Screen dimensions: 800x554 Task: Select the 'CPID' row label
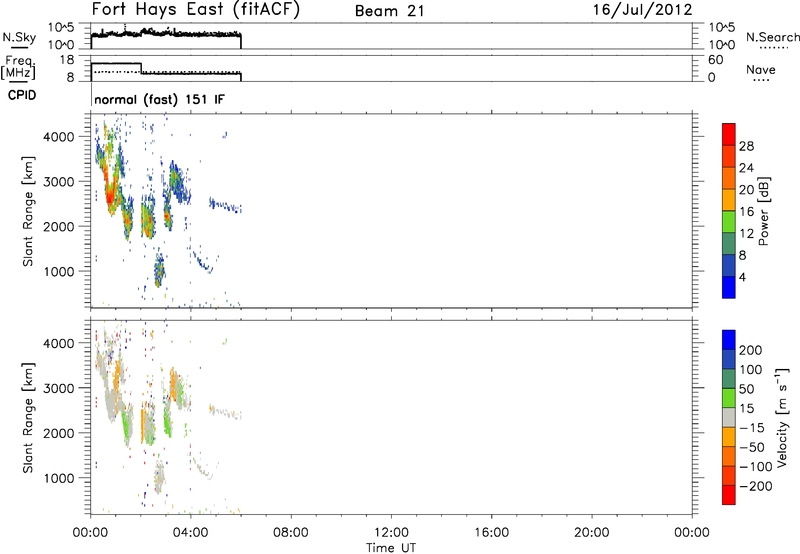tap(22, 95)
